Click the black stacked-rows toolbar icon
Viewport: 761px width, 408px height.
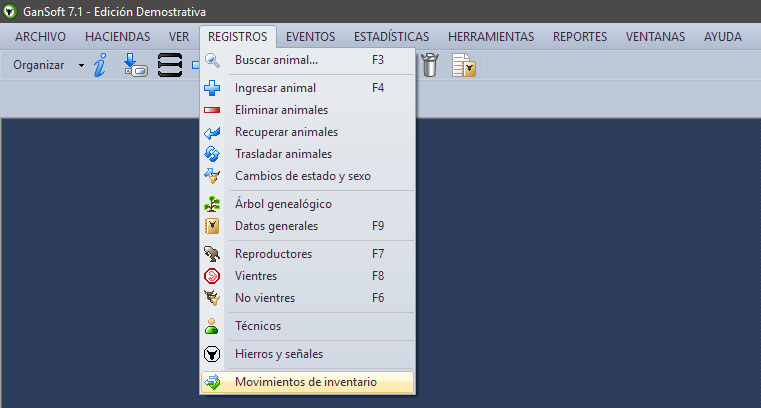(x=170, y=65)
